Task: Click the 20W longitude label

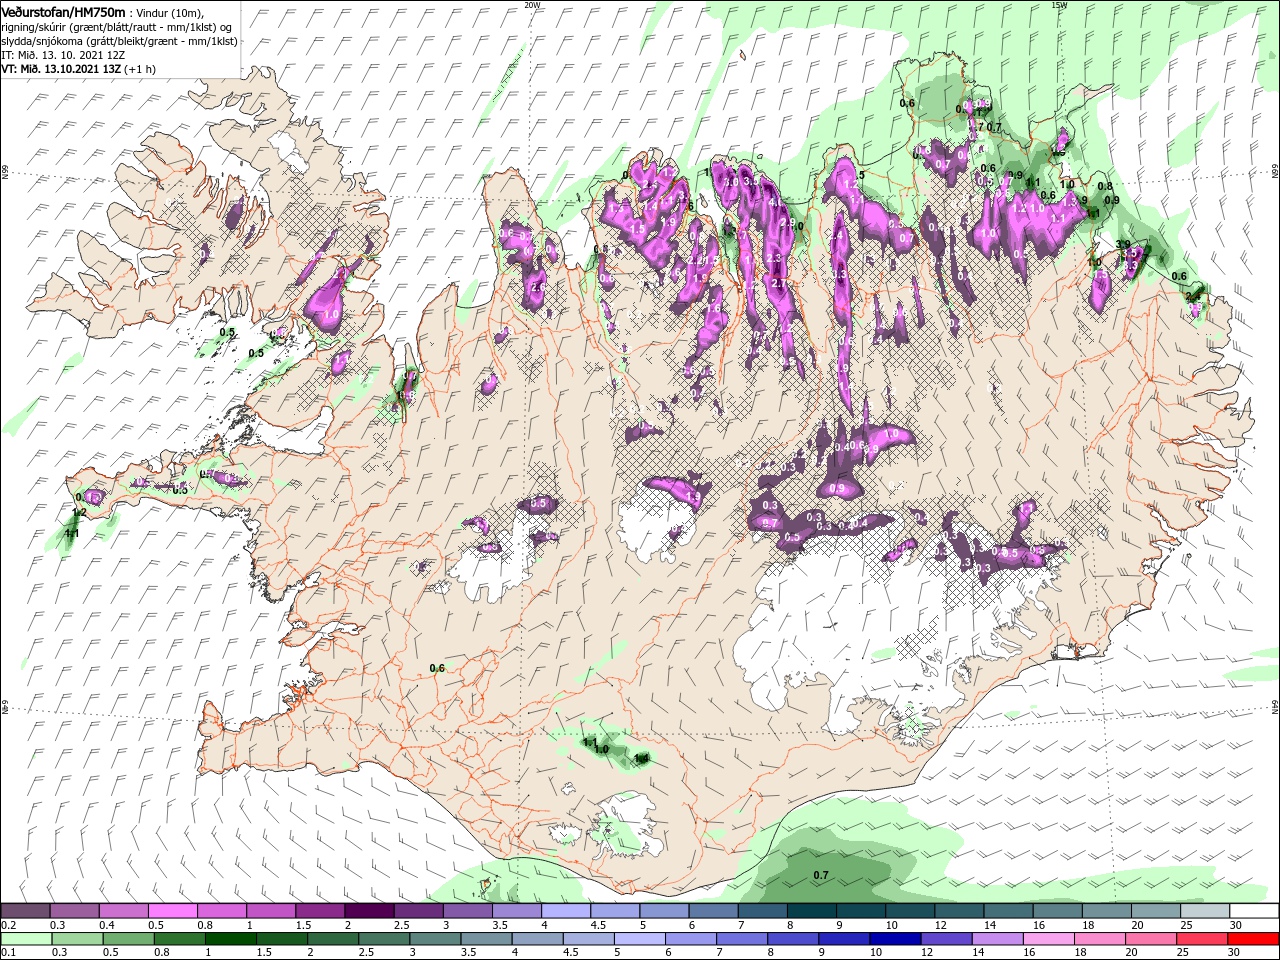Action: click(x=532, y=5)
